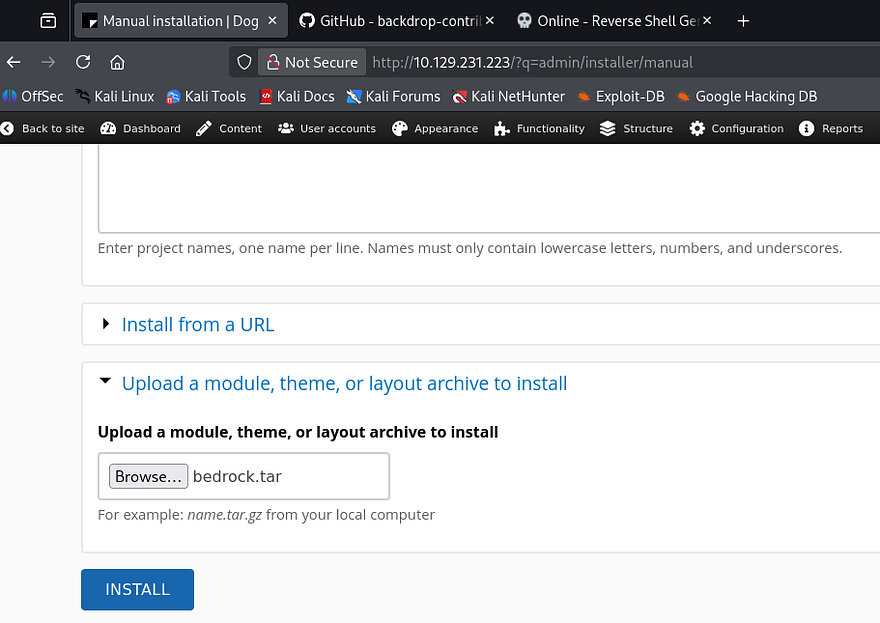Open the Functionality admin menu
Image resolution: width=880 pixels, height=623 pixels.
click(x=539, y=128)
